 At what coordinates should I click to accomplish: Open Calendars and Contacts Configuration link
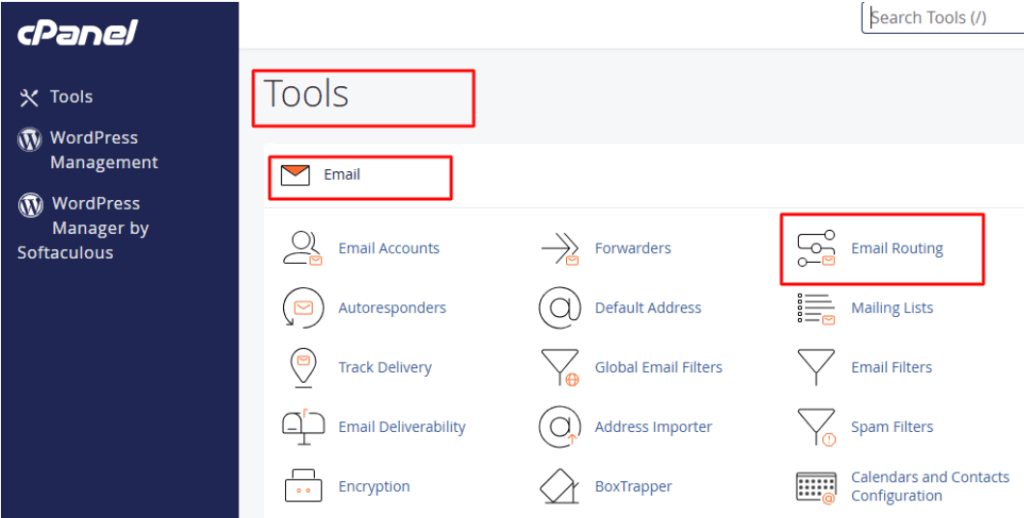(x=930, y=487)
